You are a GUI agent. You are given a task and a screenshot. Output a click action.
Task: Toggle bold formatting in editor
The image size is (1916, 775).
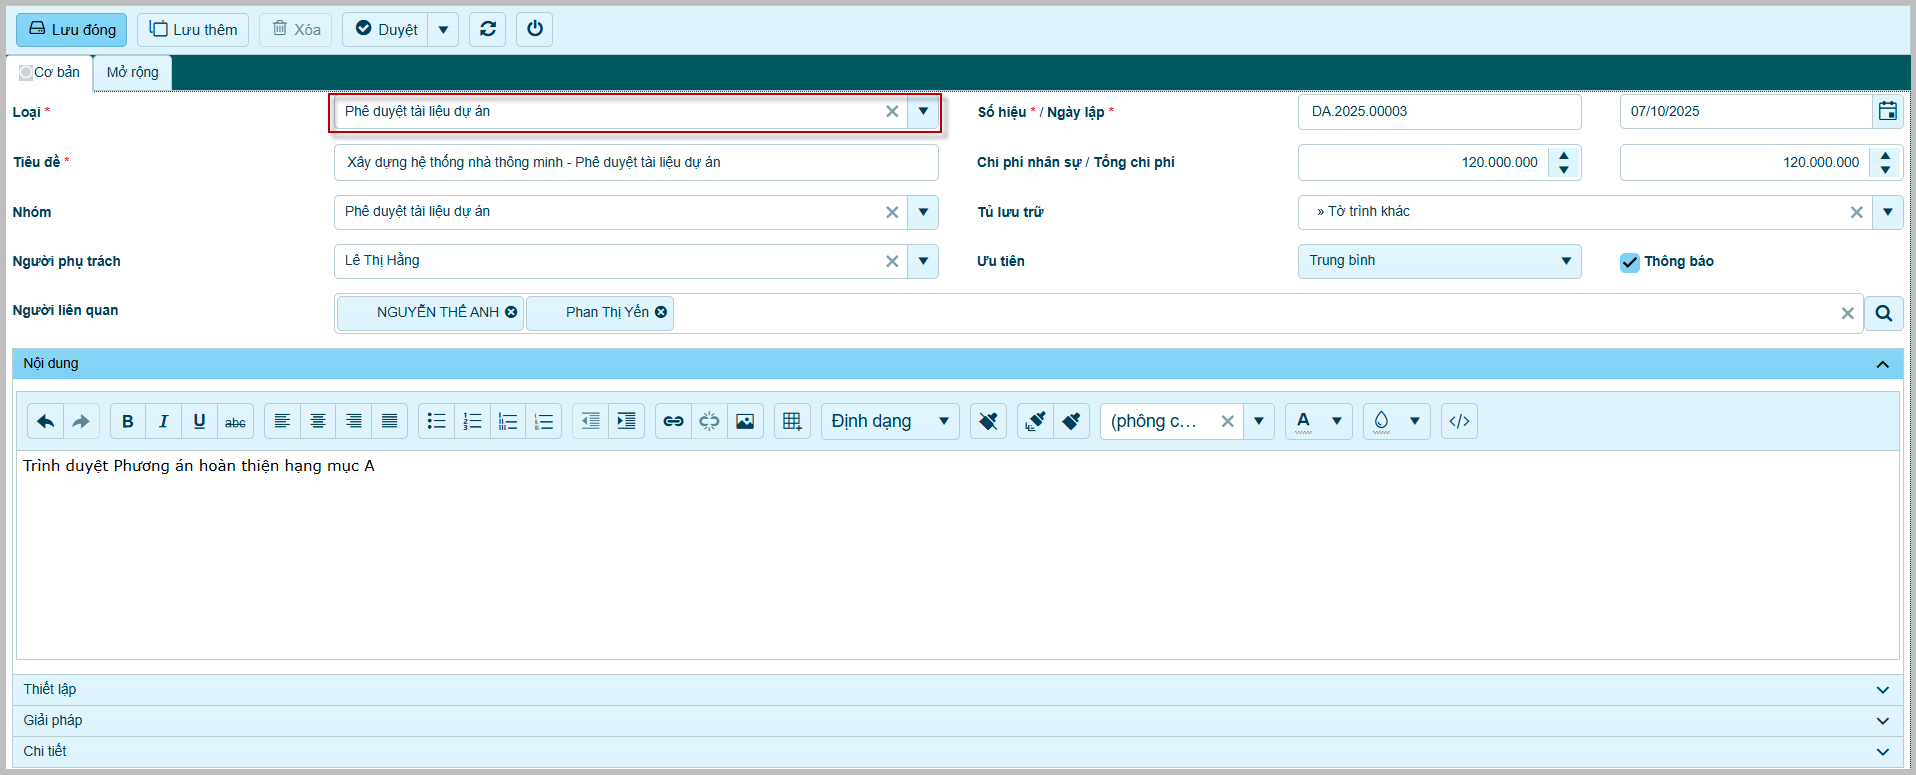(128, 421)
